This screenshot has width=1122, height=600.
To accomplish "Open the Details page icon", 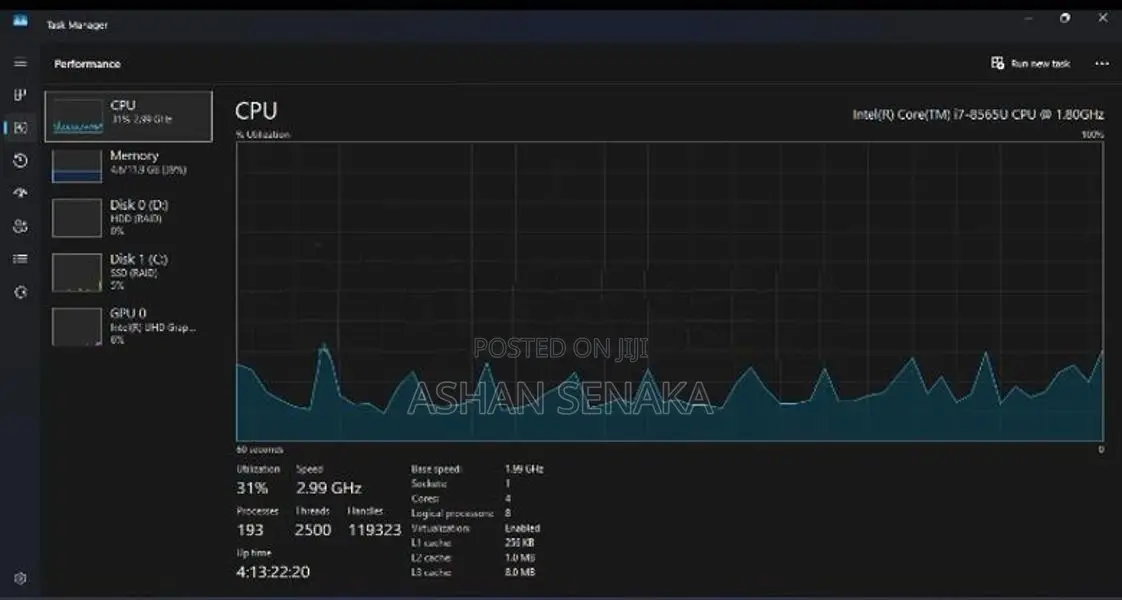I will click(x=20, y=259).
